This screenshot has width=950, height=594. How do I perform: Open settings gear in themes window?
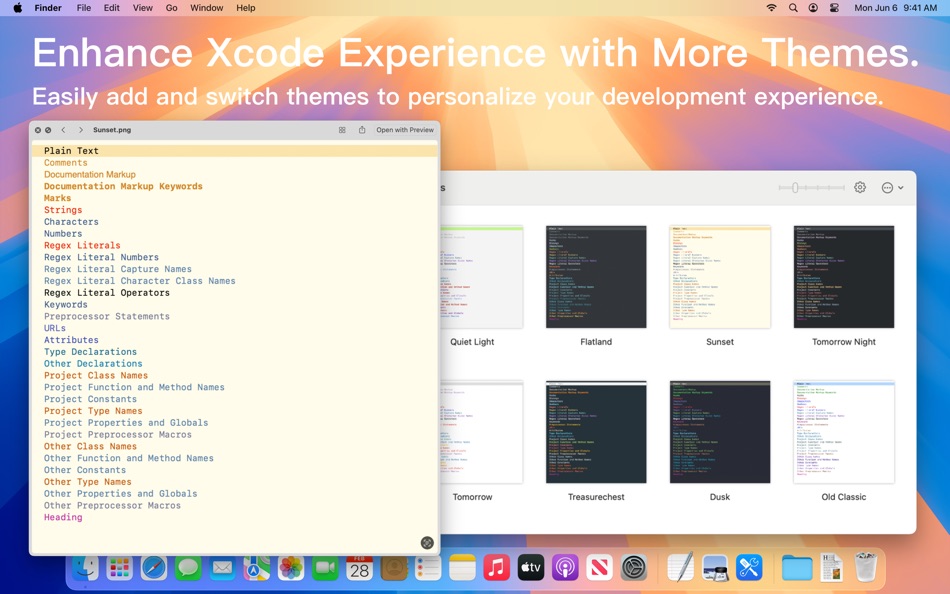click(860, 187)
